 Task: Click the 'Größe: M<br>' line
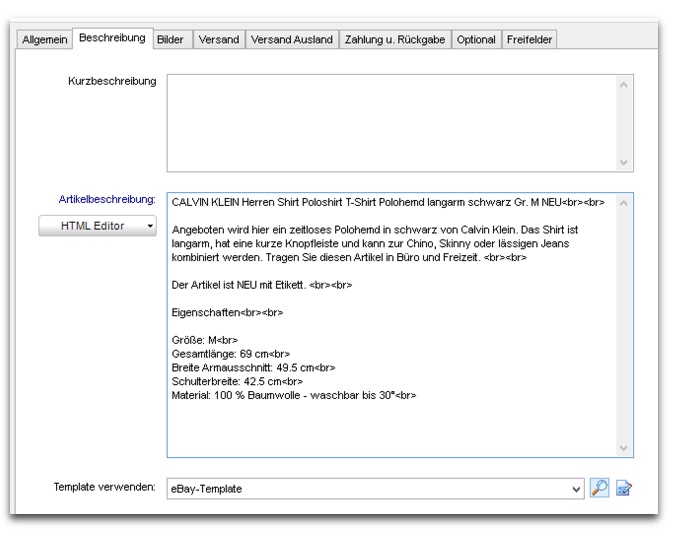pos(205,340)
